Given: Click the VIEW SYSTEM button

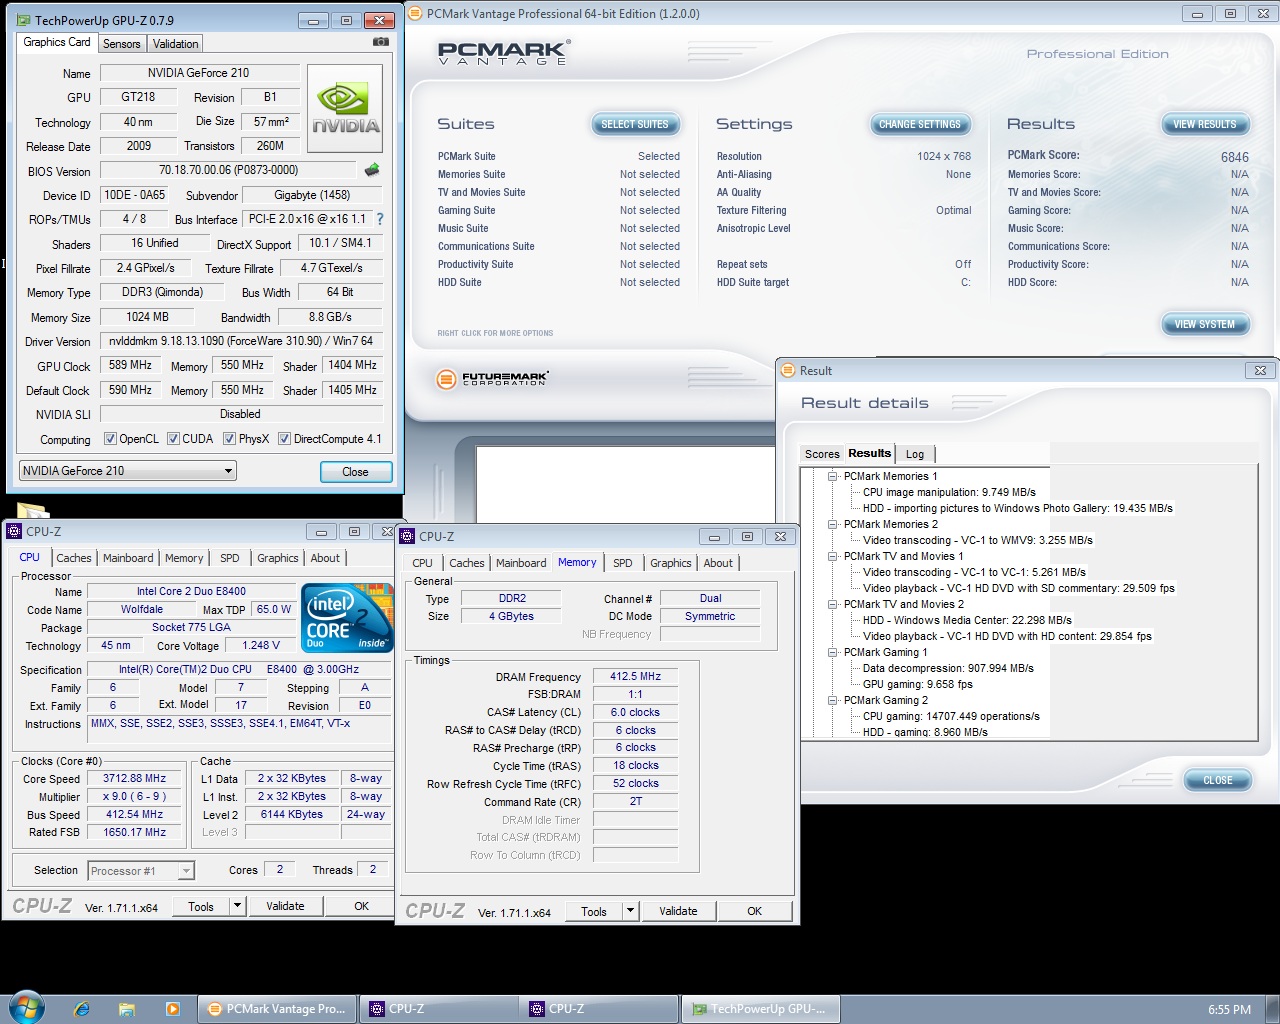Looking at the screenshot, I should 1205,324.
